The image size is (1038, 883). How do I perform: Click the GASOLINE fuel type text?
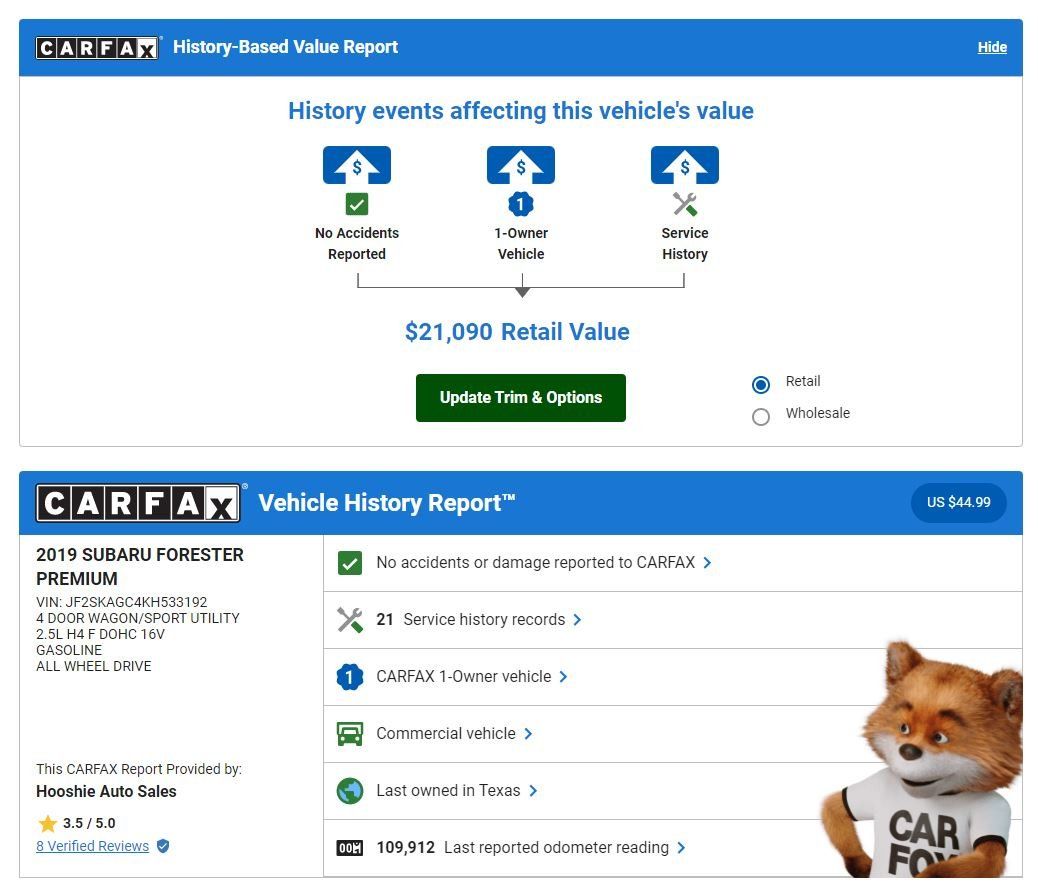pyautogui.click(x=69, y=650)
